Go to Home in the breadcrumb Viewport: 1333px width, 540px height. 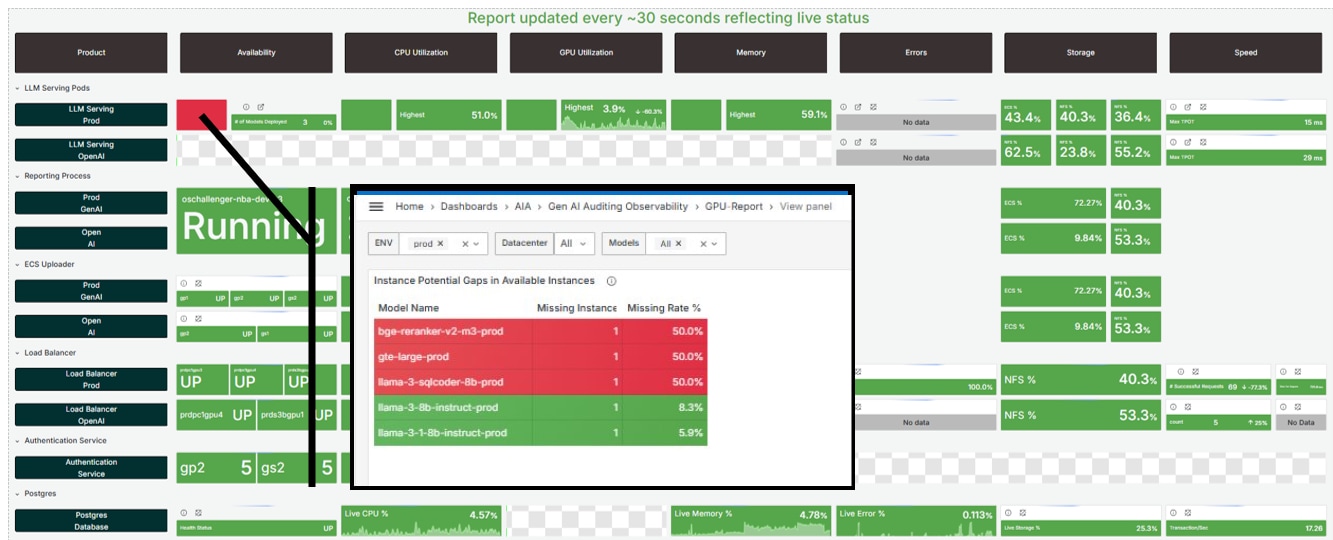pyautogui.click(x=409, y=206)
